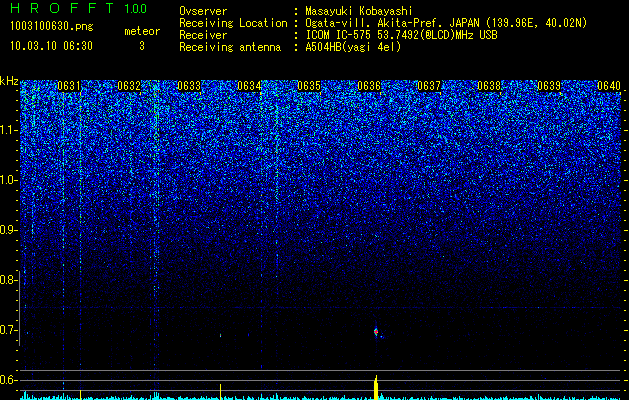Click the kHz axis unit label

coord(9,81)
